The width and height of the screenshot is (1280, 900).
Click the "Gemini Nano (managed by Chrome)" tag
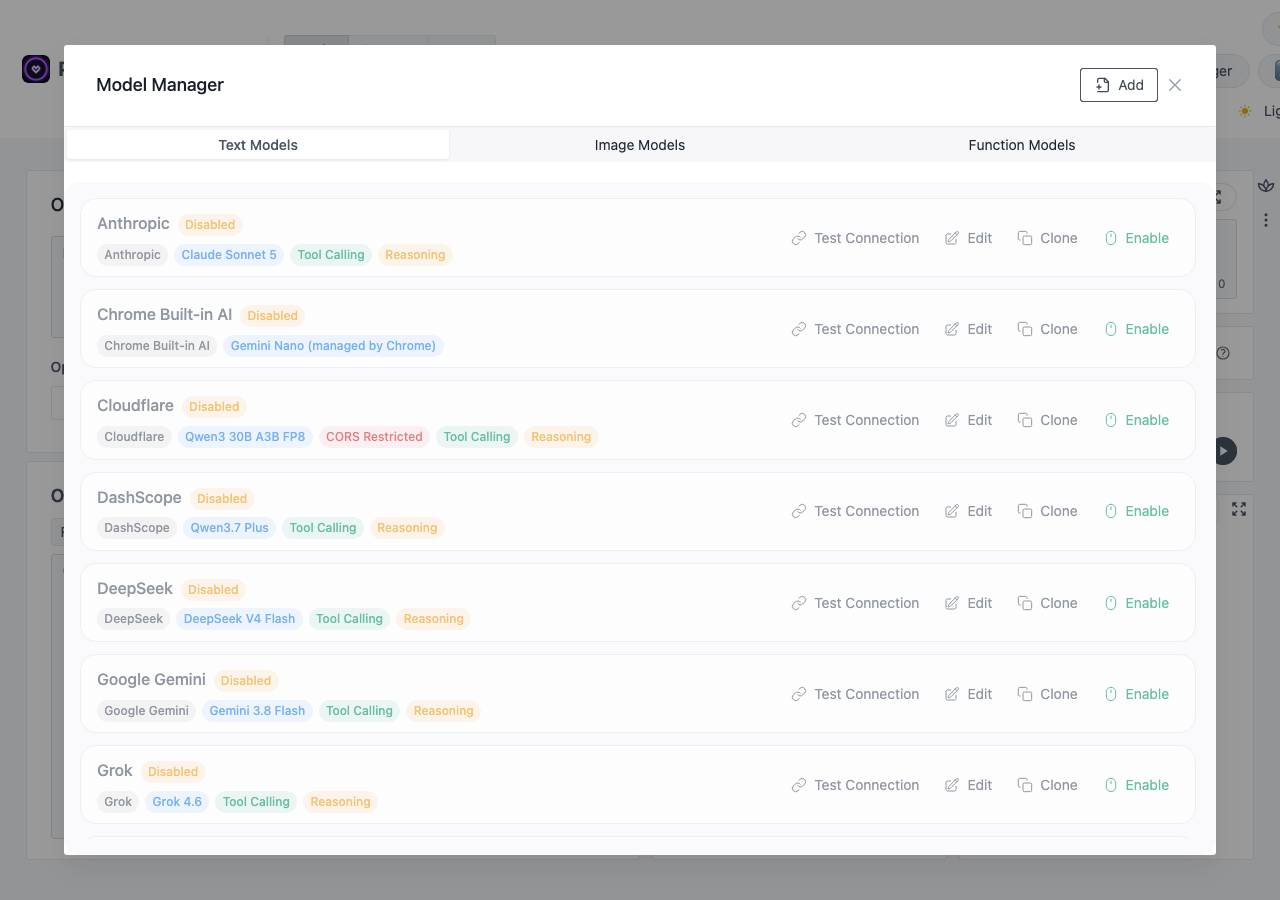pyautogui.click(x=333, y=346)
